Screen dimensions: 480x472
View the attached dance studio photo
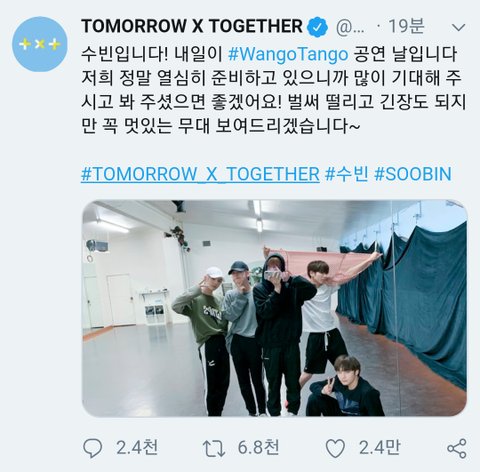click(x=274, y=308)
